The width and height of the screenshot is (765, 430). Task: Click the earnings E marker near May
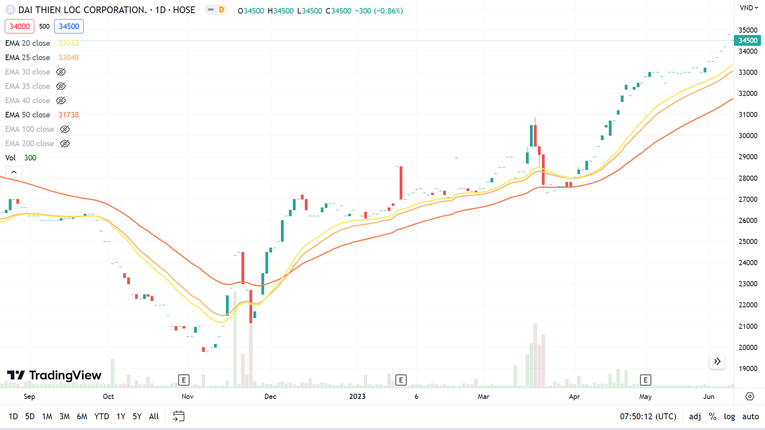click(x=645, y=380)
